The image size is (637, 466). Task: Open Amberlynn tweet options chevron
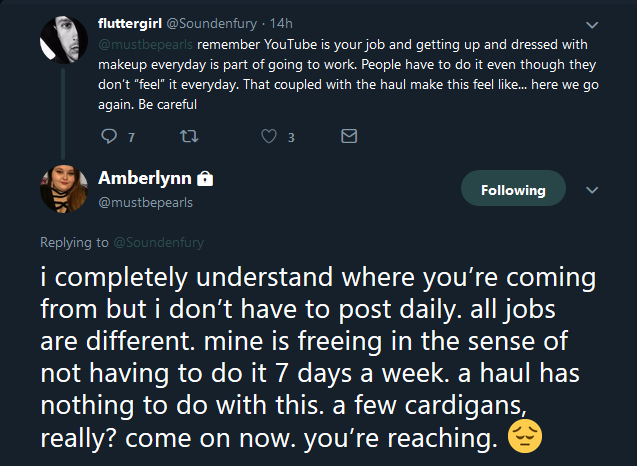pyautogui.click(x=592, y=190)
